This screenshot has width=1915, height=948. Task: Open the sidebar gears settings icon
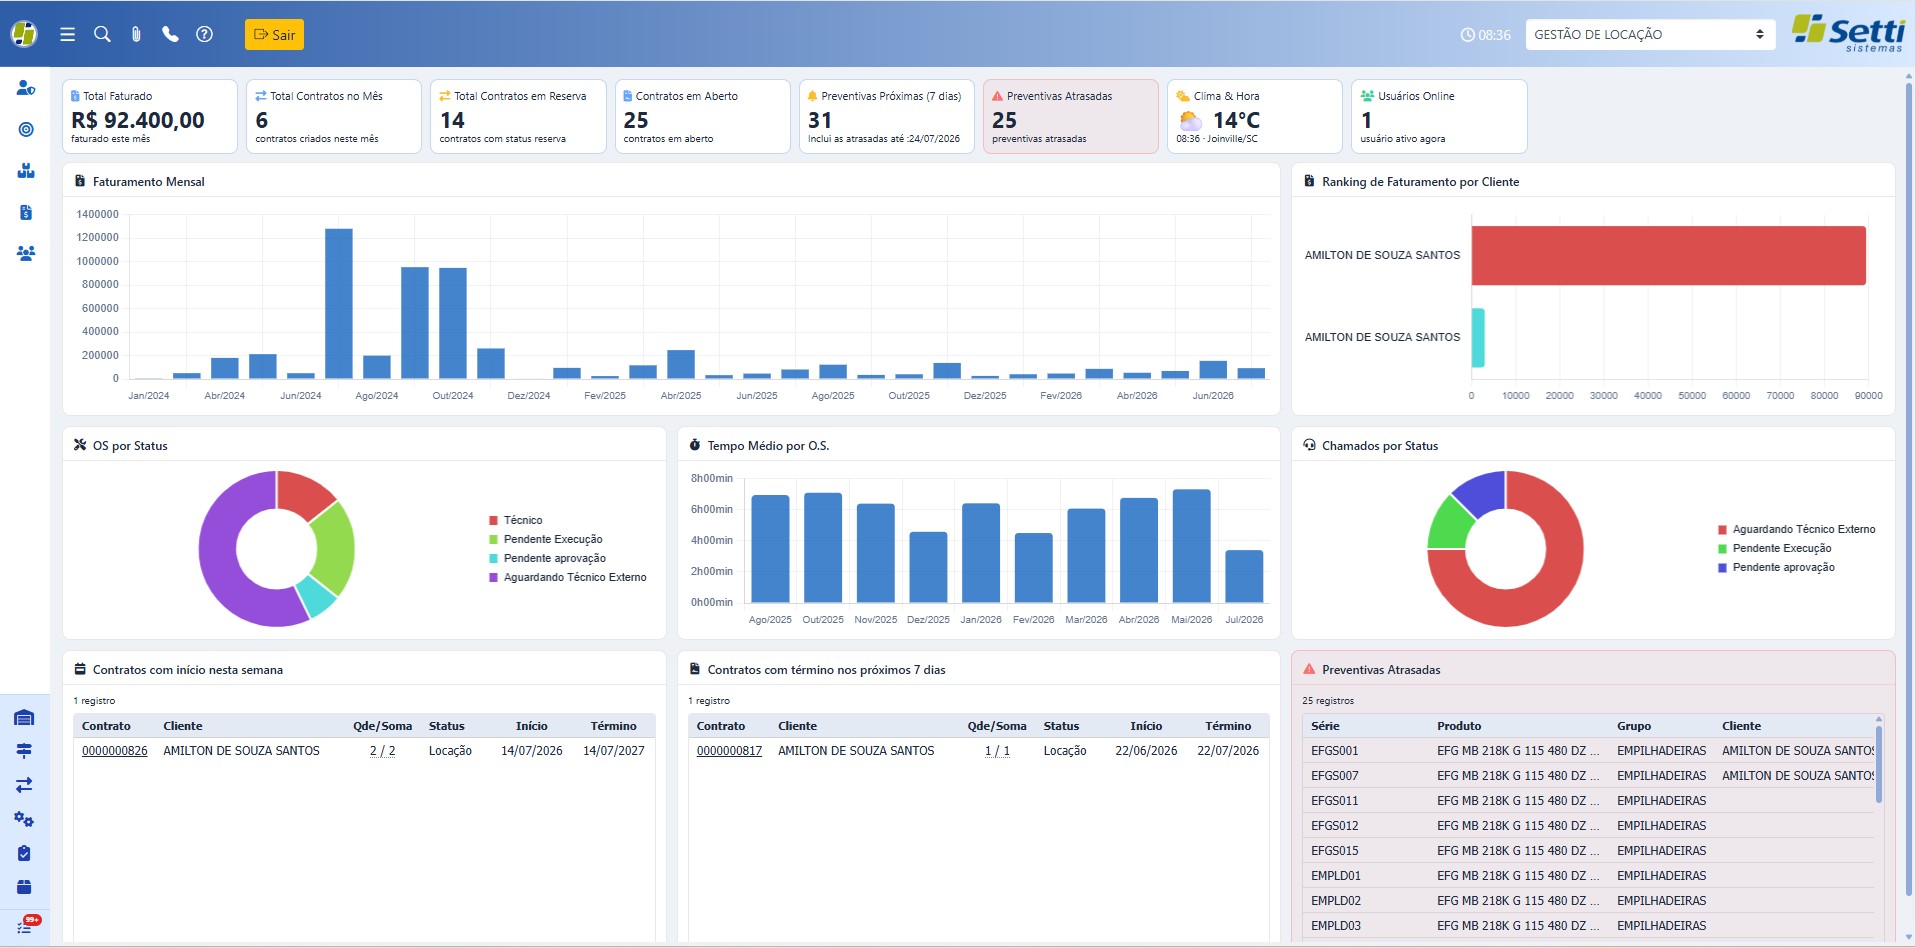(25, 819)
